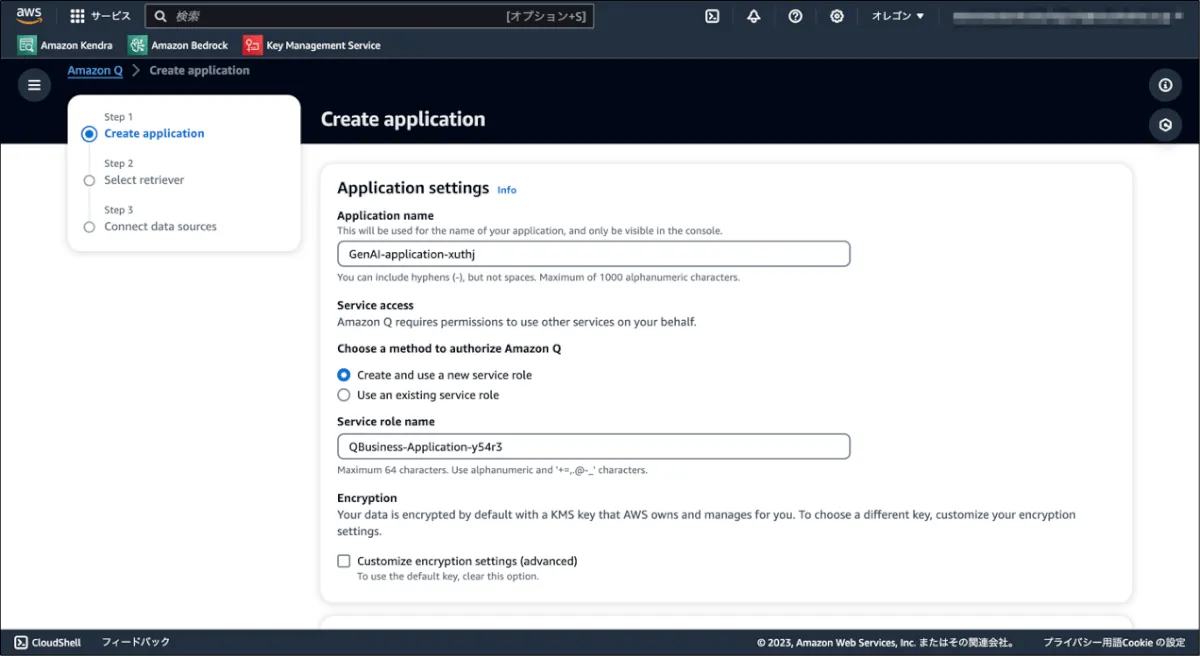This screenshot has height=656, width=1200.
Task: Click the Info link beside Application settings
Action: click(x=507, y=190)
